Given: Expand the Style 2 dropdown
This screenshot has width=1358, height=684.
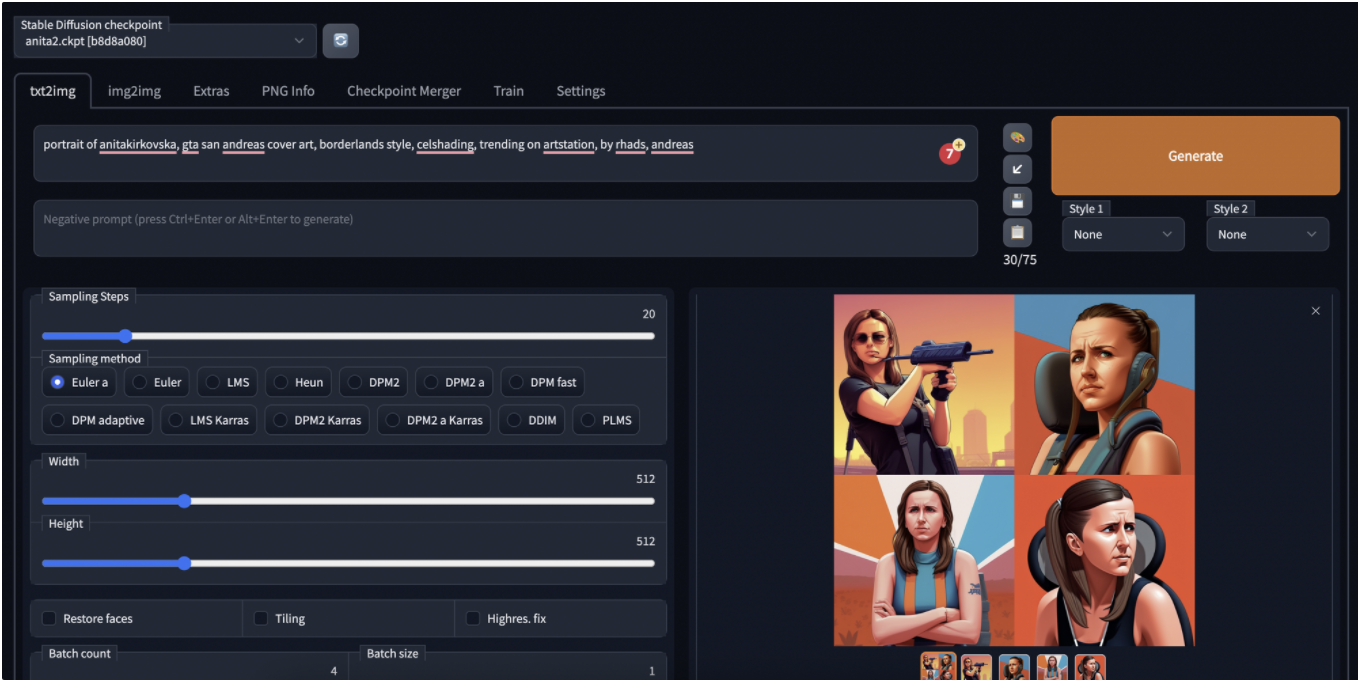Looking at the screenshot, I should coord(1266,235).
